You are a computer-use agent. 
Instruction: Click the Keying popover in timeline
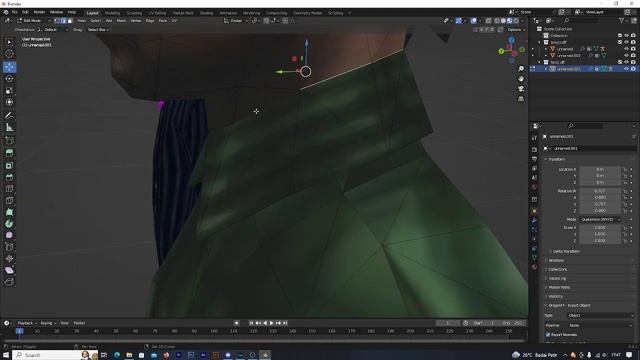click(x=48, y=323)
